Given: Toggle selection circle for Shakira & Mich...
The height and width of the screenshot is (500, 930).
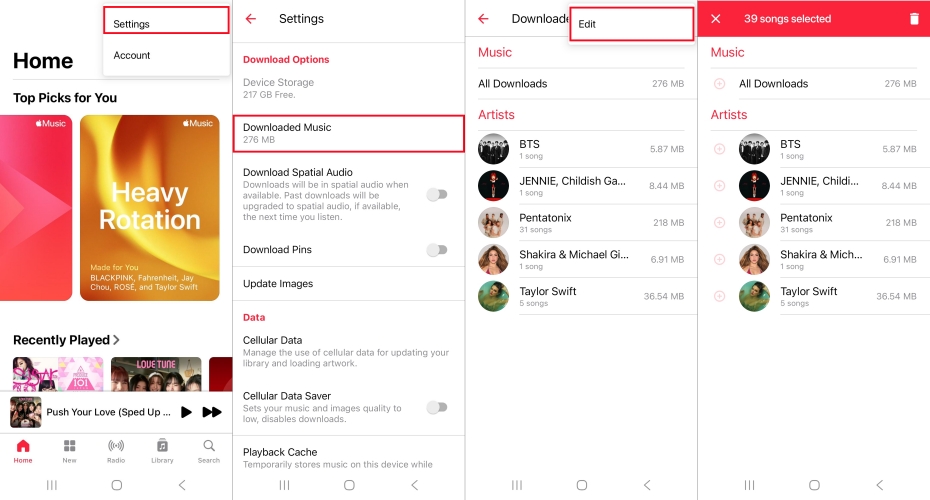Looking at the screenshot, I should pos(719,259).
